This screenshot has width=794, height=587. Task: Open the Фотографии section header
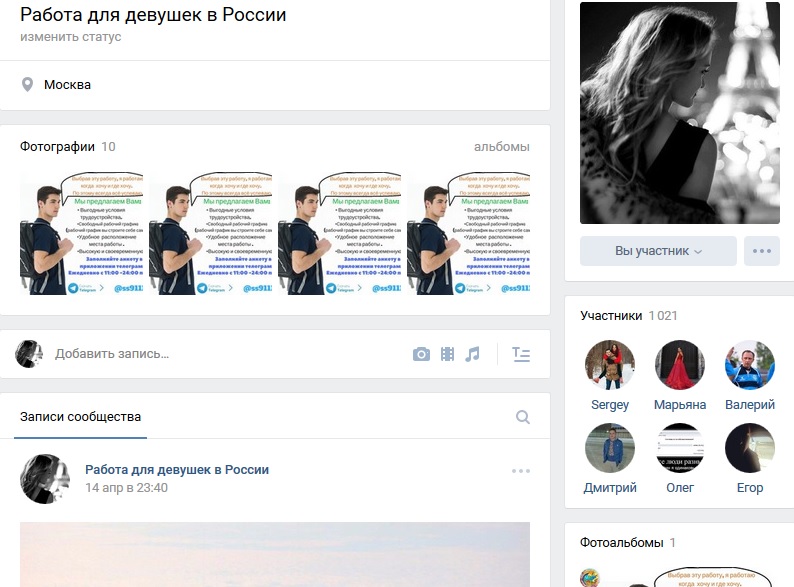[57, 147]
